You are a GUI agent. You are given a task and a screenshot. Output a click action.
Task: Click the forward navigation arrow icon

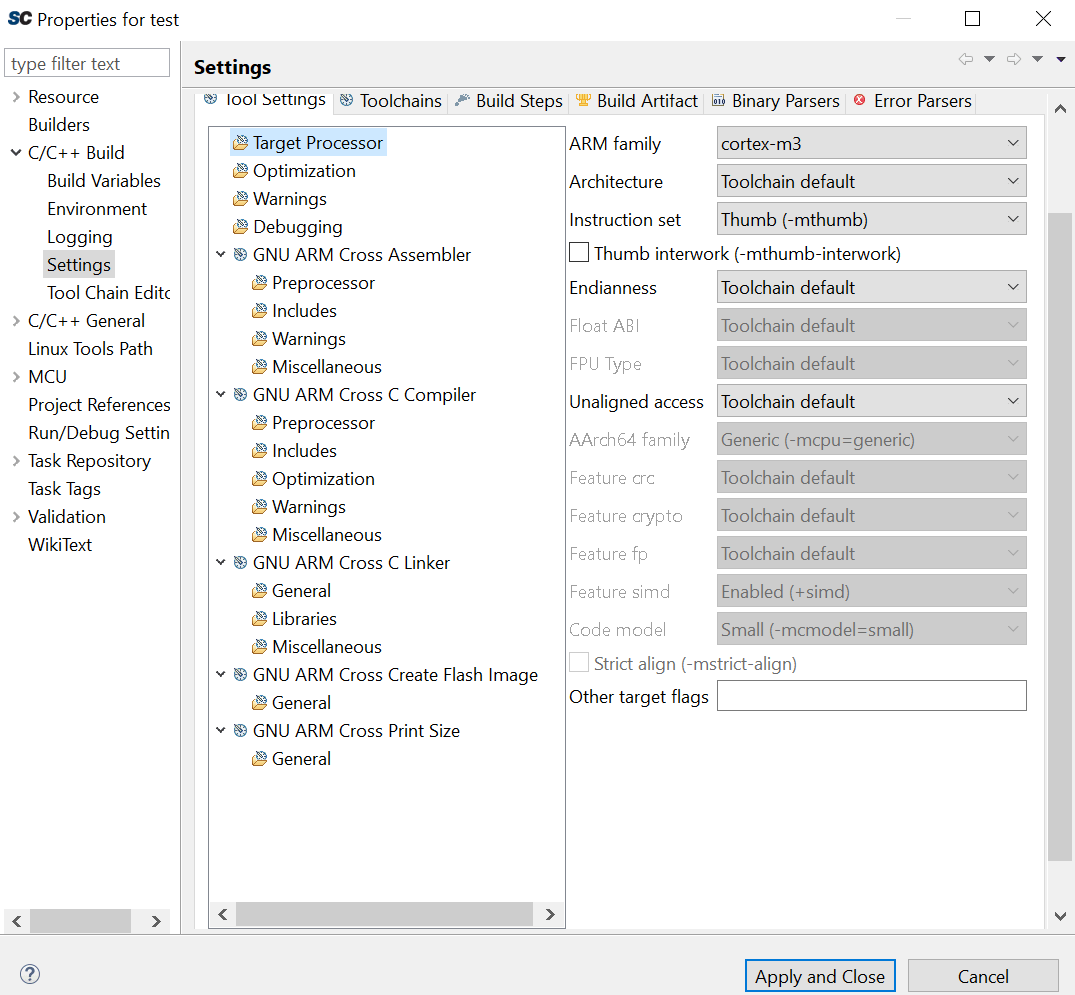point(1013,60)
